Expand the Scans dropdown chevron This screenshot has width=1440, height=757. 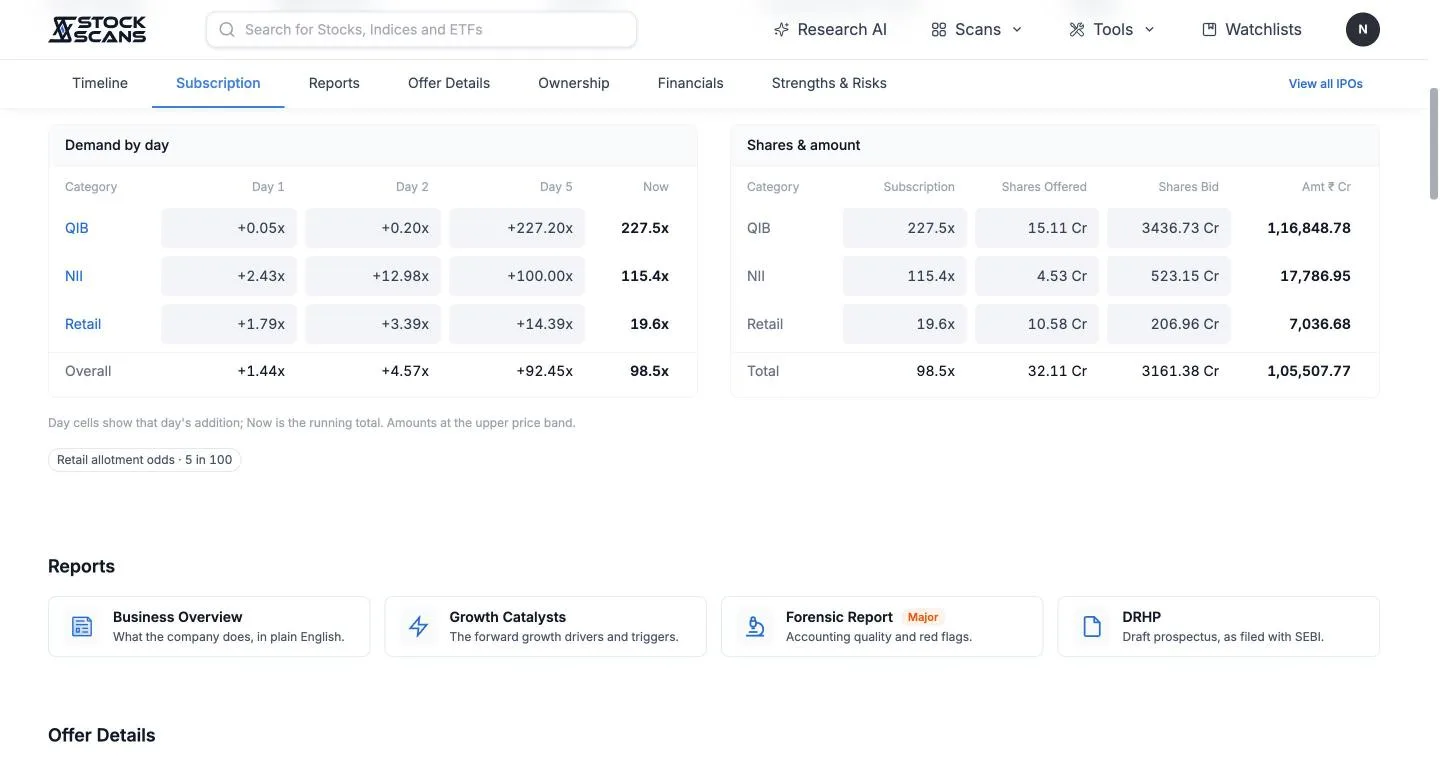click(x=1017, y=30)
